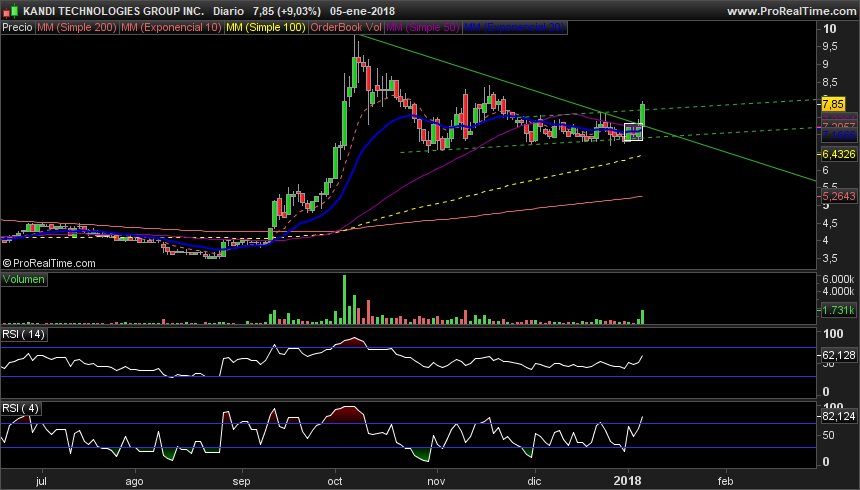This screenshot has width=860, height=490.
Task: Click the 05-ene-2018 date text
Action: 362,11
